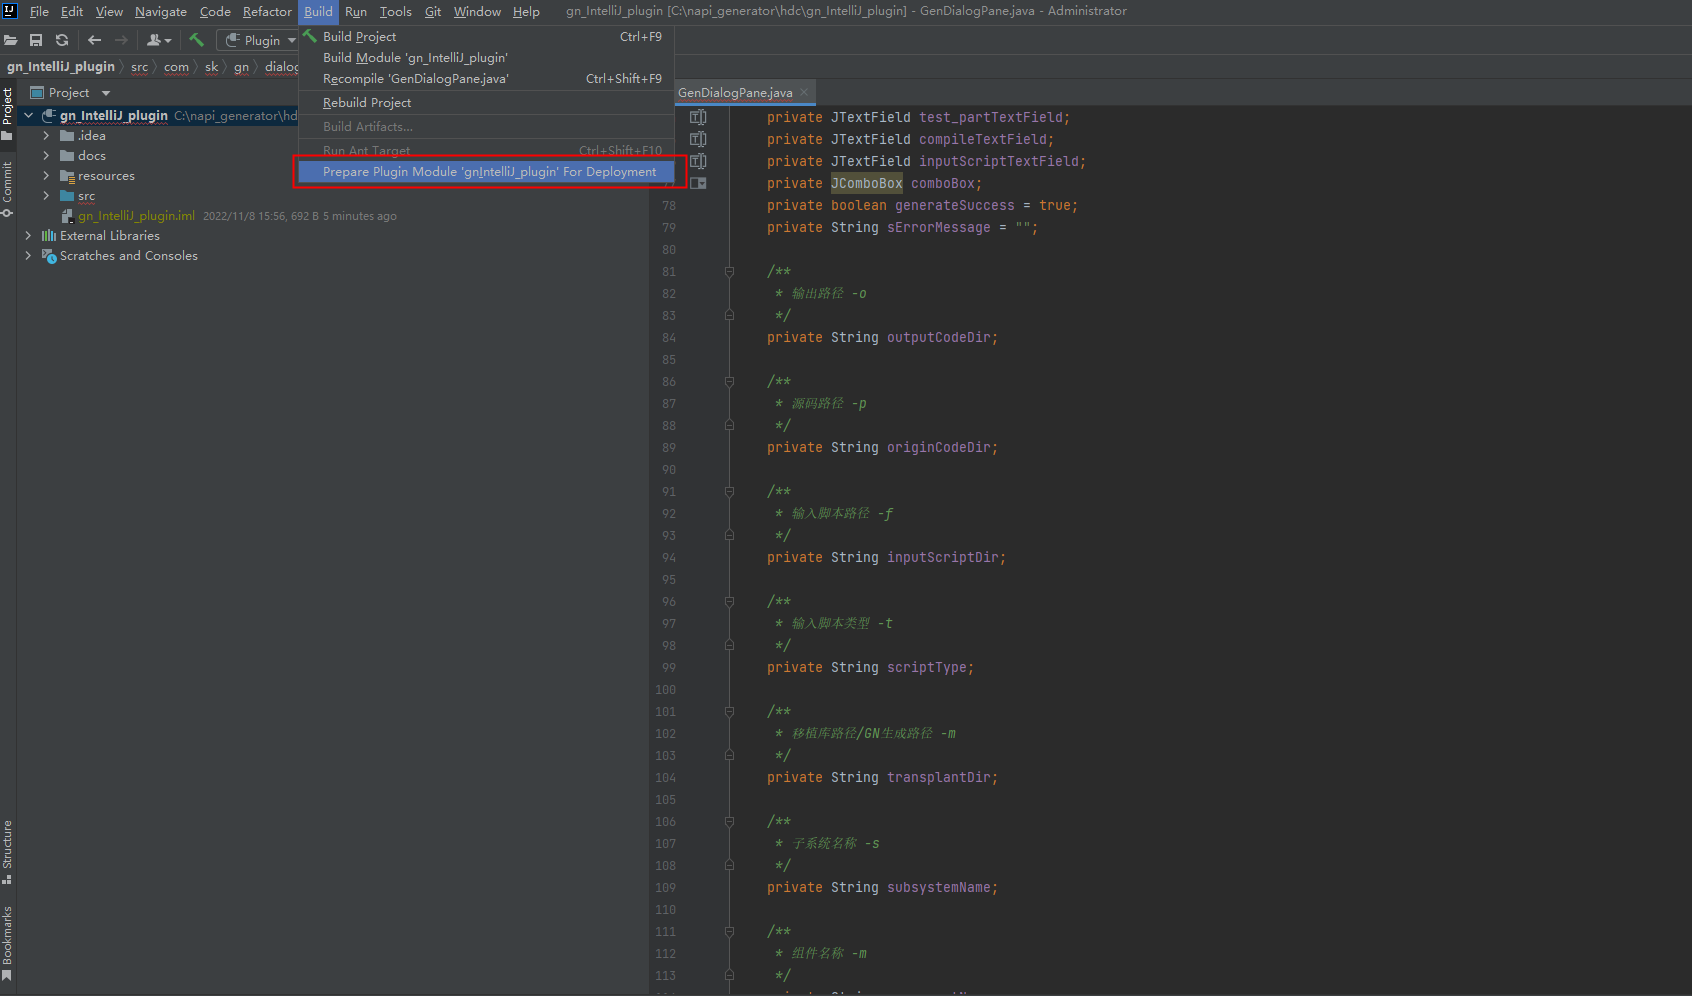
Task: Click gutter icon beside comboBox field
Action: click(698, 183)
